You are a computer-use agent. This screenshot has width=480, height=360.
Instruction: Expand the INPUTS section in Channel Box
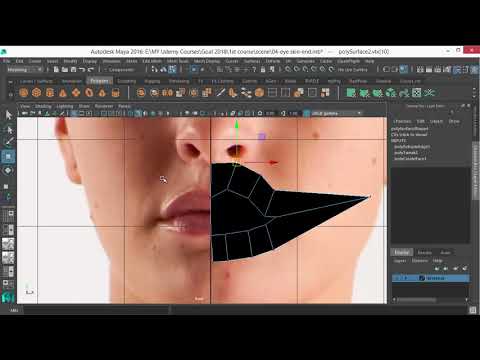click(x=398, y=140)
